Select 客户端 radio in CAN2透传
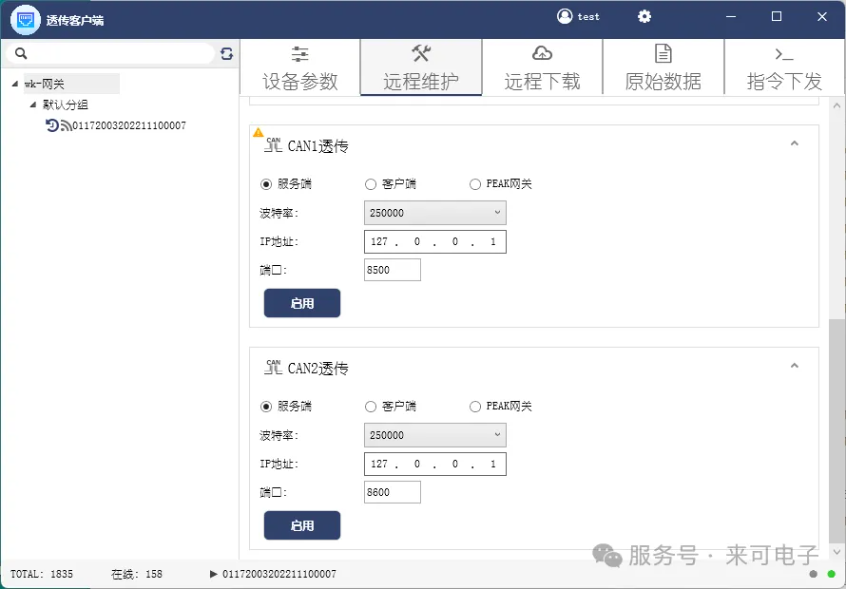The height and width of the screenshot is (589, 846). point(370,407)
